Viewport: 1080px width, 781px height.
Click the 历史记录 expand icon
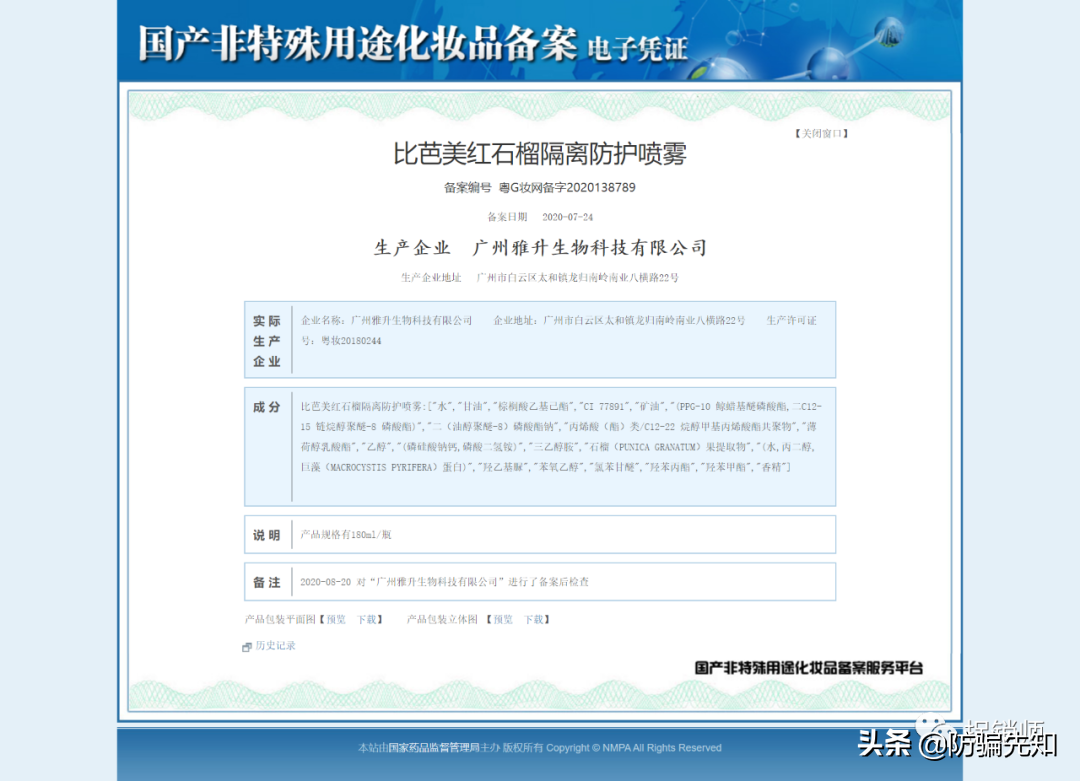pos(247,647)
